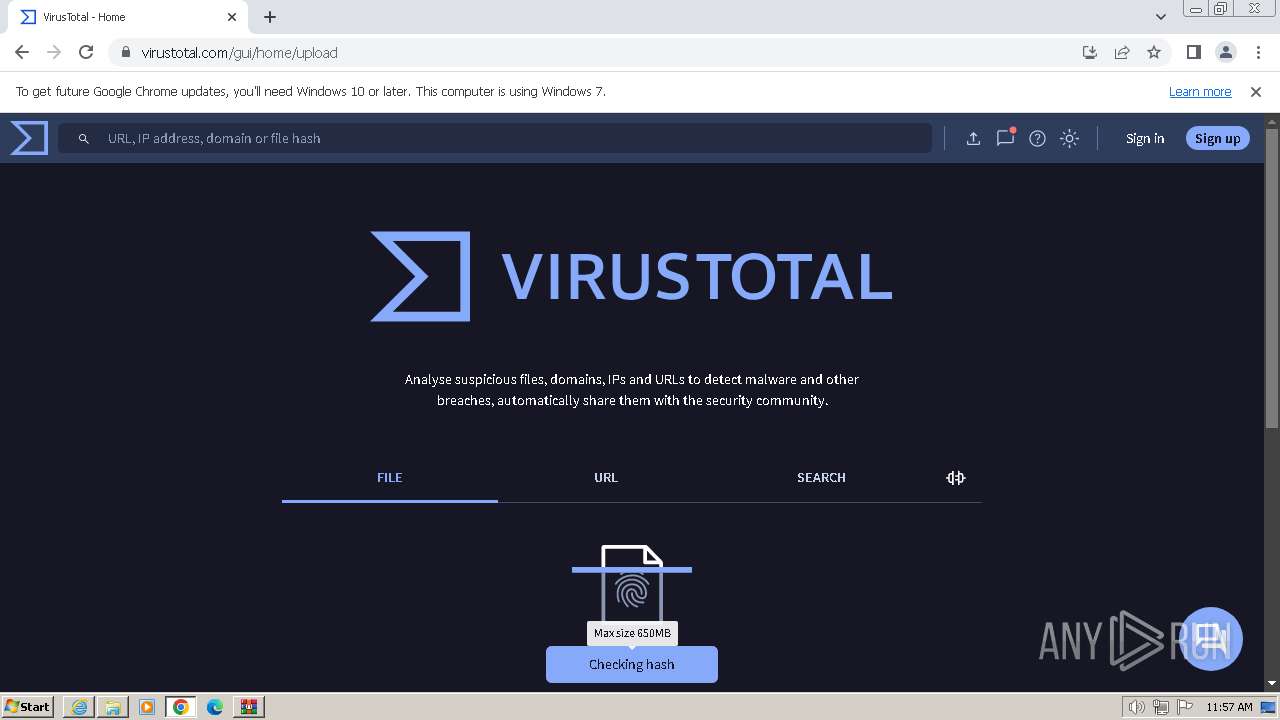Screen dimensions: 1280x720
Task: View site information lock icon
Action: 125,53
